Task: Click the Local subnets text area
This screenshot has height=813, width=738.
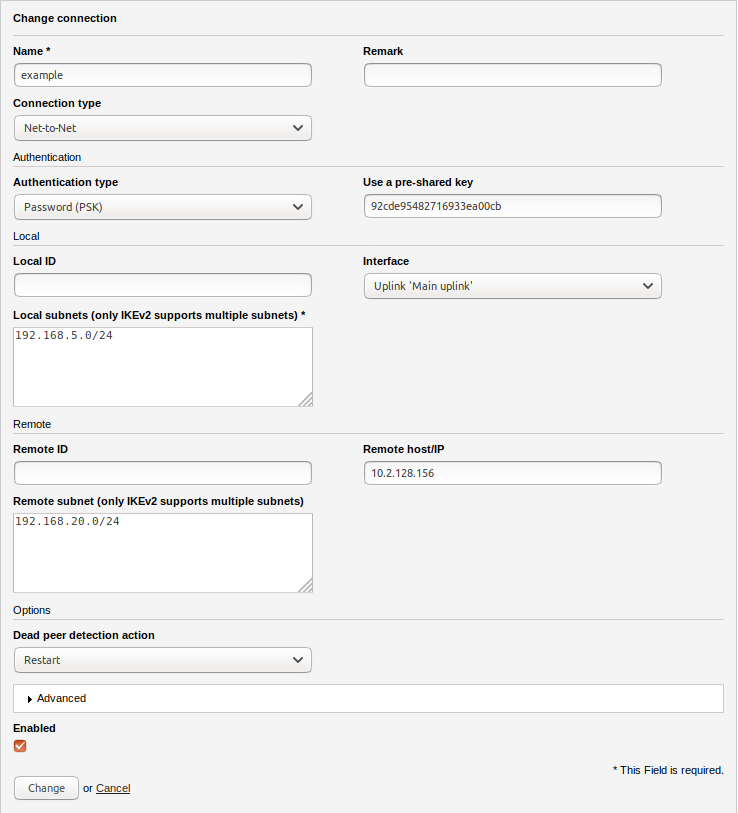Action: (x=162, y=366)
